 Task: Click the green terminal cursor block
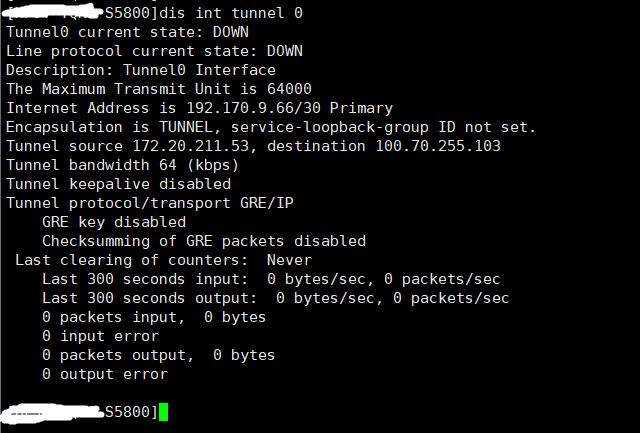tap(163, 412)
